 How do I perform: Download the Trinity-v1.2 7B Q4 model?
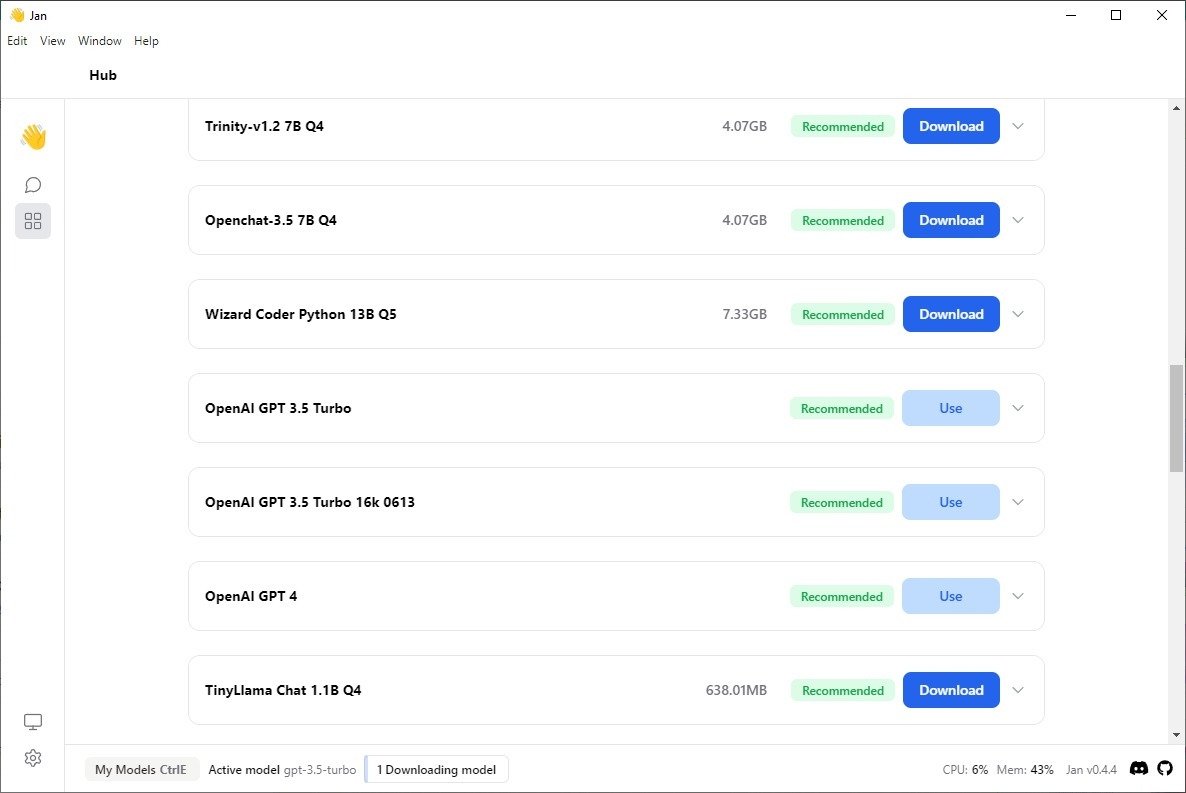(x=951, y=126)
